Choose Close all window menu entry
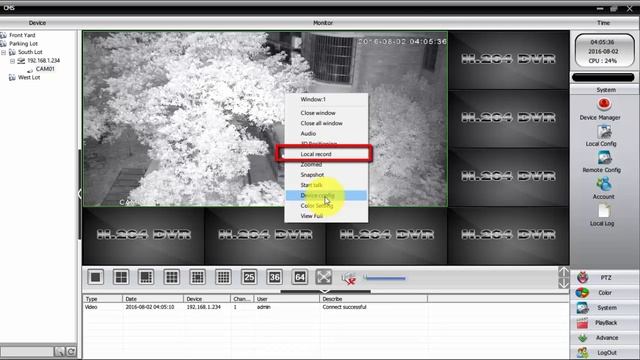The height and width of the screenshot is (360, 640). coord(326,123)
